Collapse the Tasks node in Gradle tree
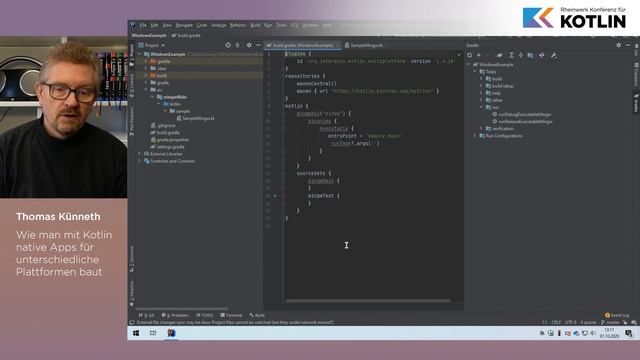This screenshot has width=640, height=360. [475, 71]
